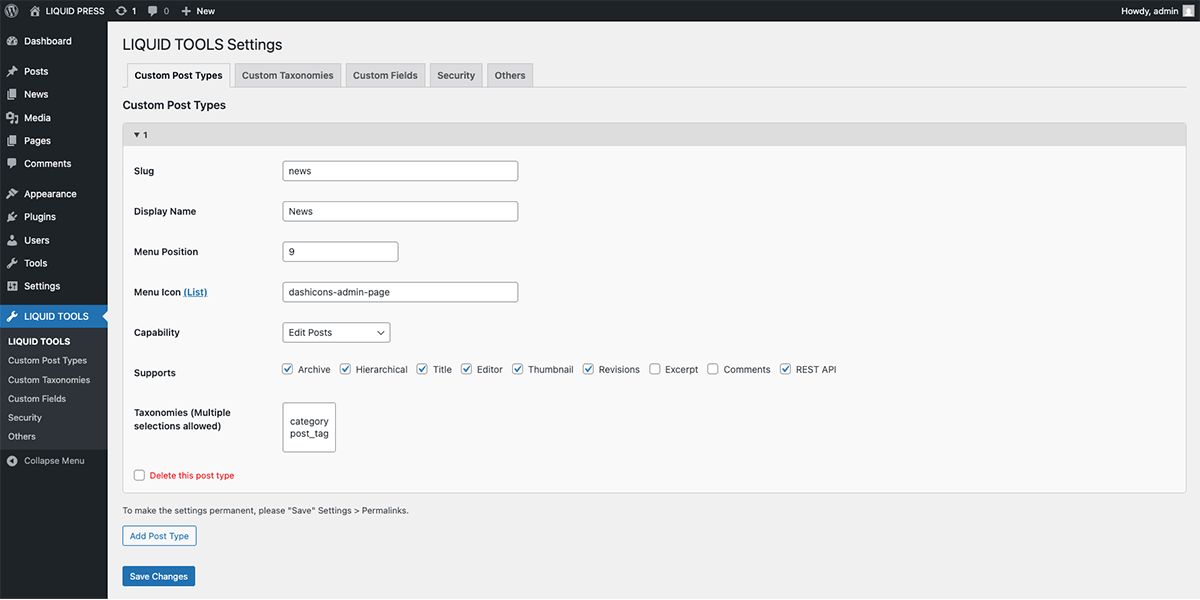Toggle the Editor support checkbox

(466, 369)
